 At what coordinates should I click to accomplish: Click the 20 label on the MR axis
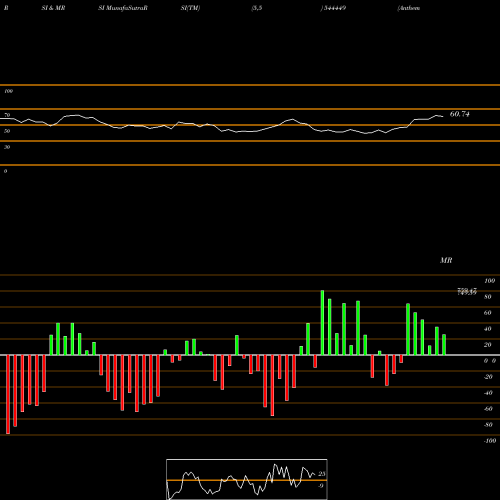click(x=488, y=345)
